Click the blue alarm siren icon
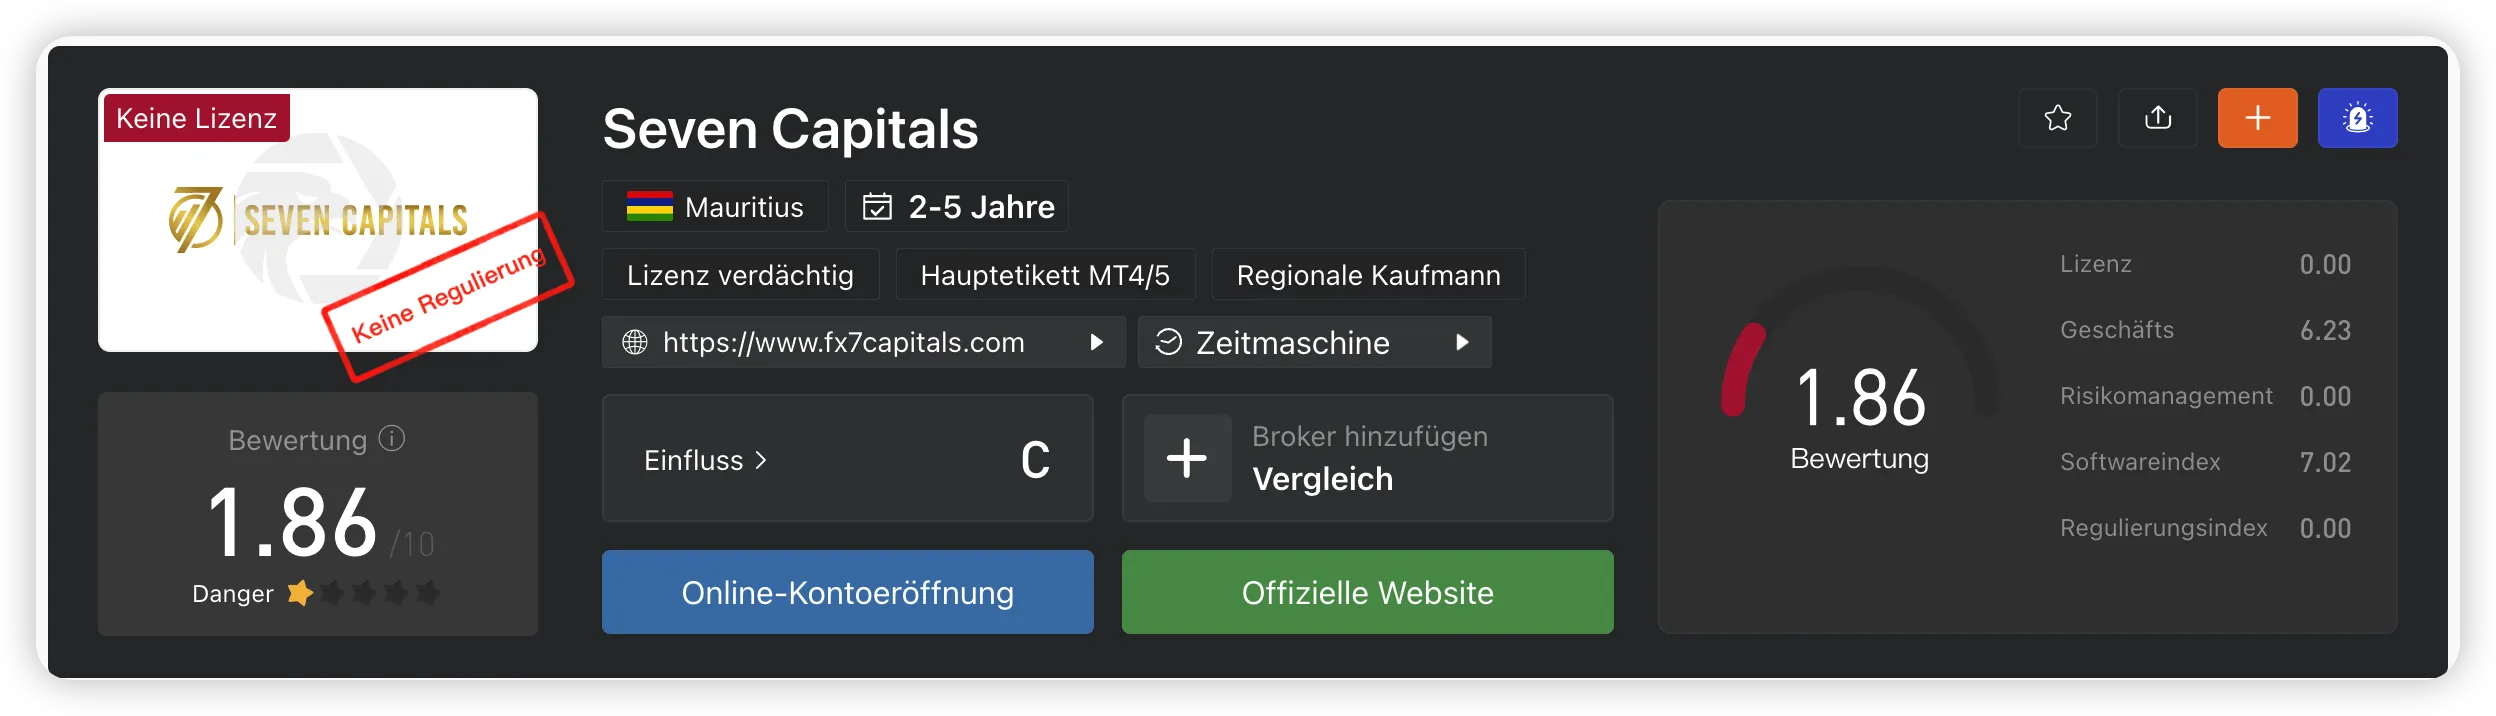 coord(2357,118)
